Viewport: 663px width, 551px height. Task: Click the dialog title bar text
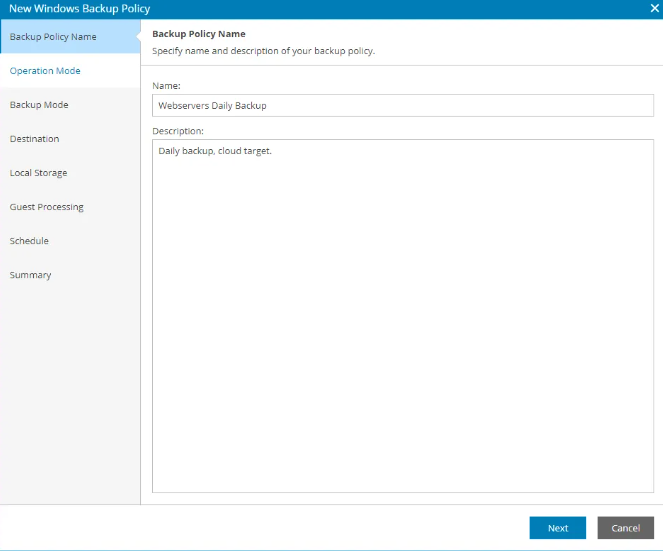coord(80,9)
